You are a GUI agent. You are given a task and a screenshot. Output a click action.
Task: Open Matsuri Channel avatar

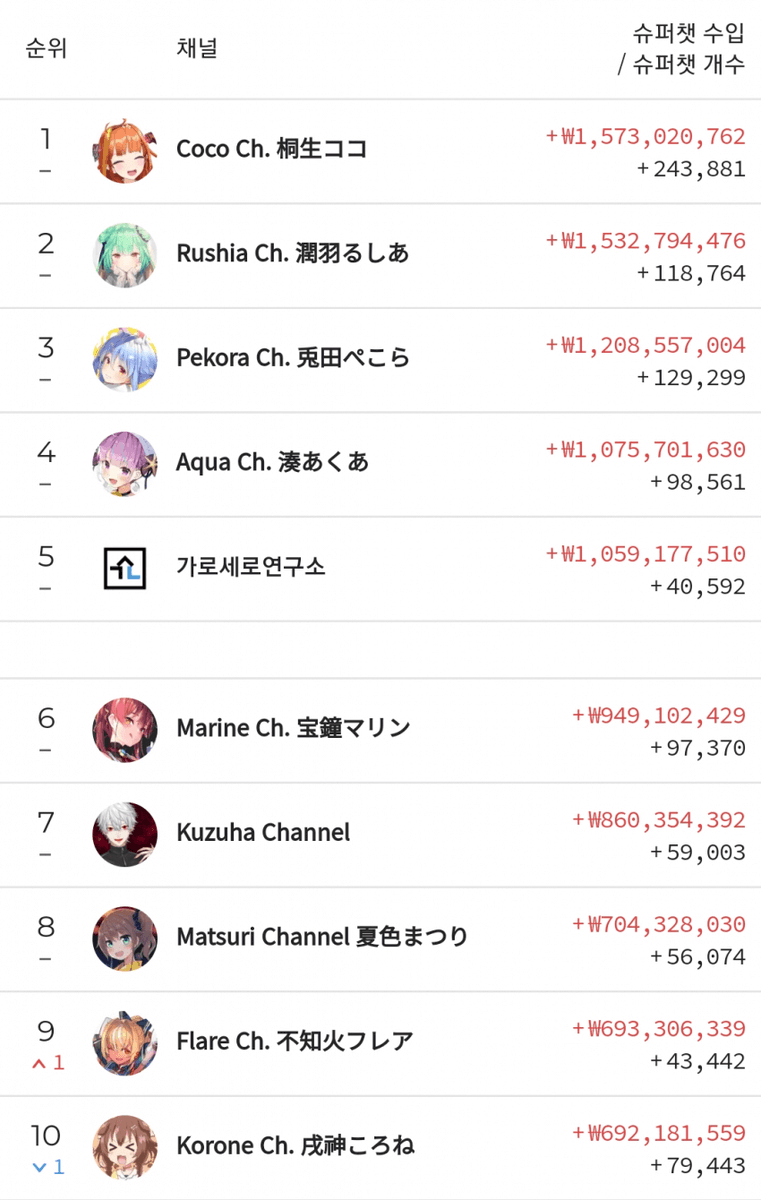pyautogui.click(x=125, y=938)
